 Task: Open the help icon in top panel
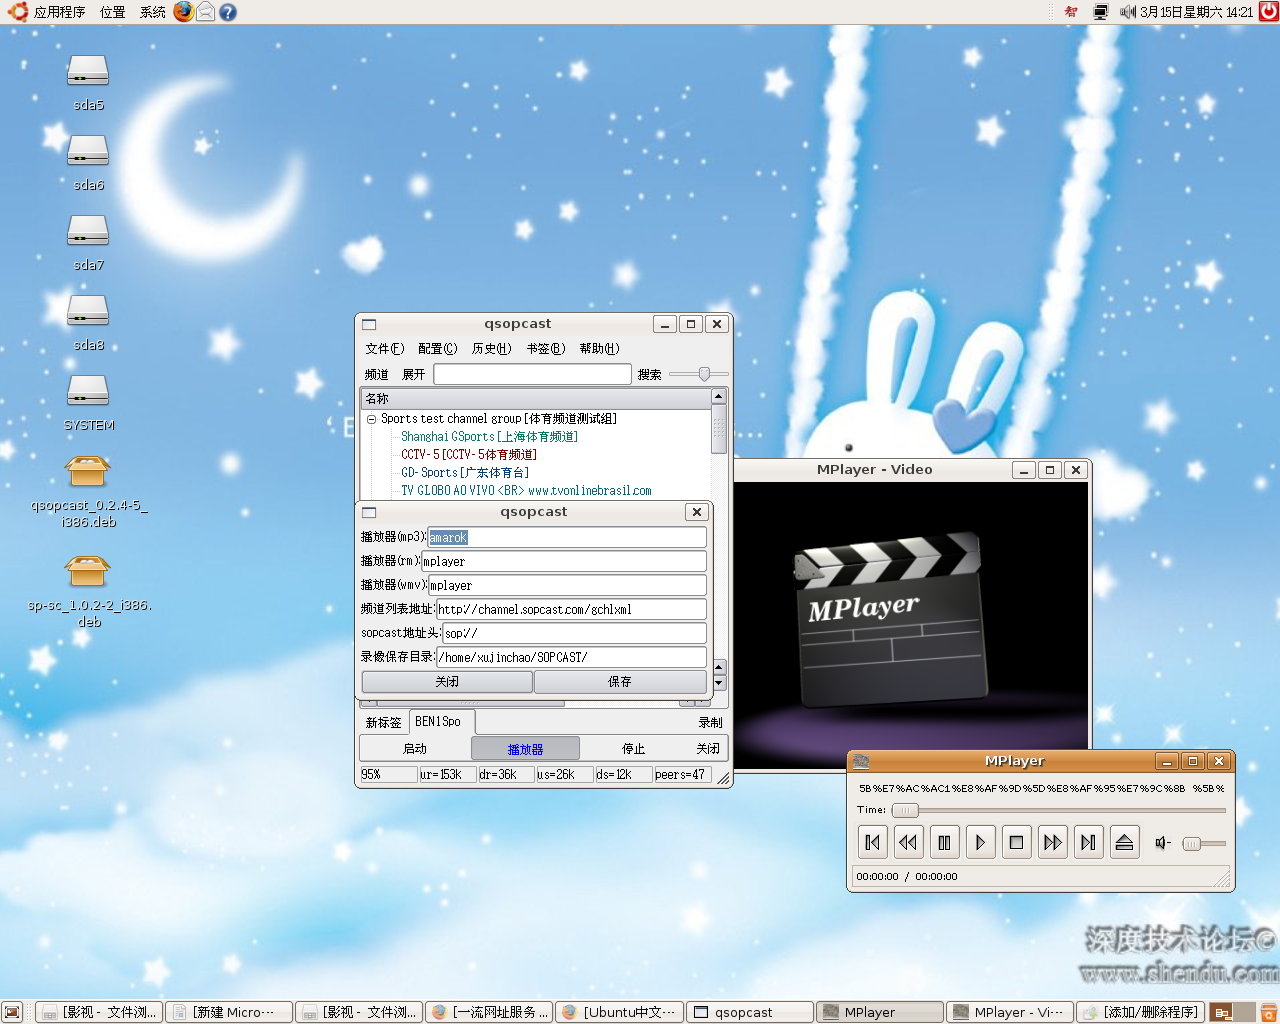(x=228, y=12)
